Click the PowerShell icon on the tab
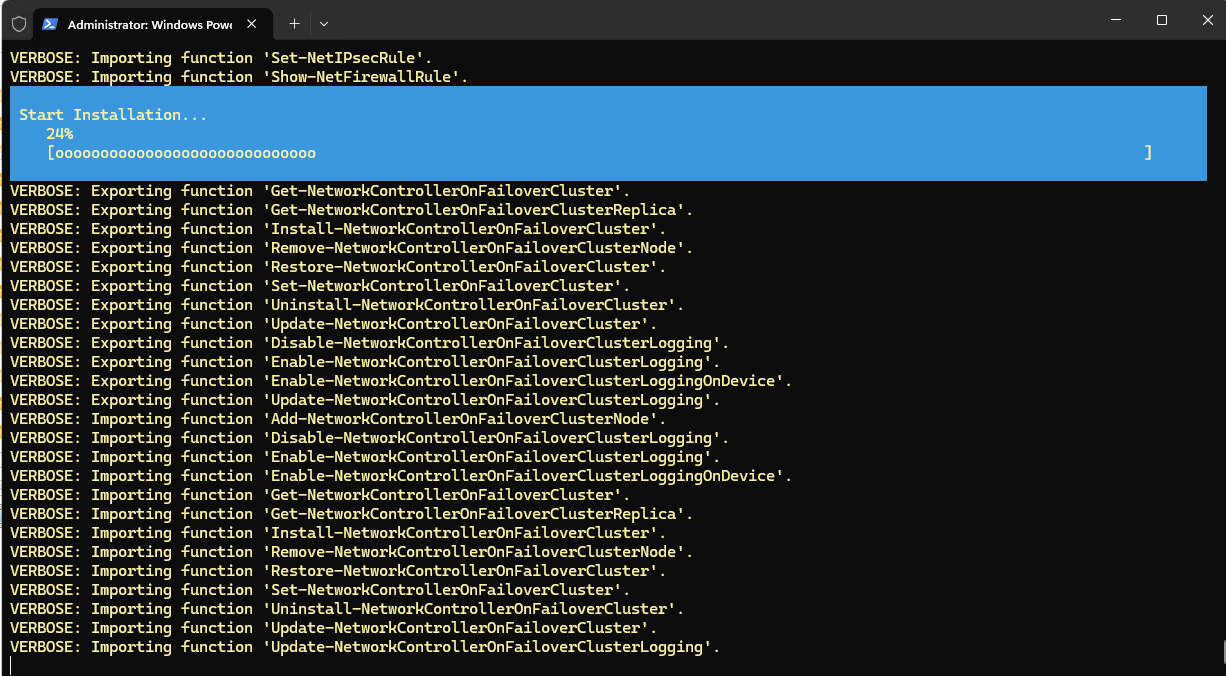 click(x=50, y=23)
